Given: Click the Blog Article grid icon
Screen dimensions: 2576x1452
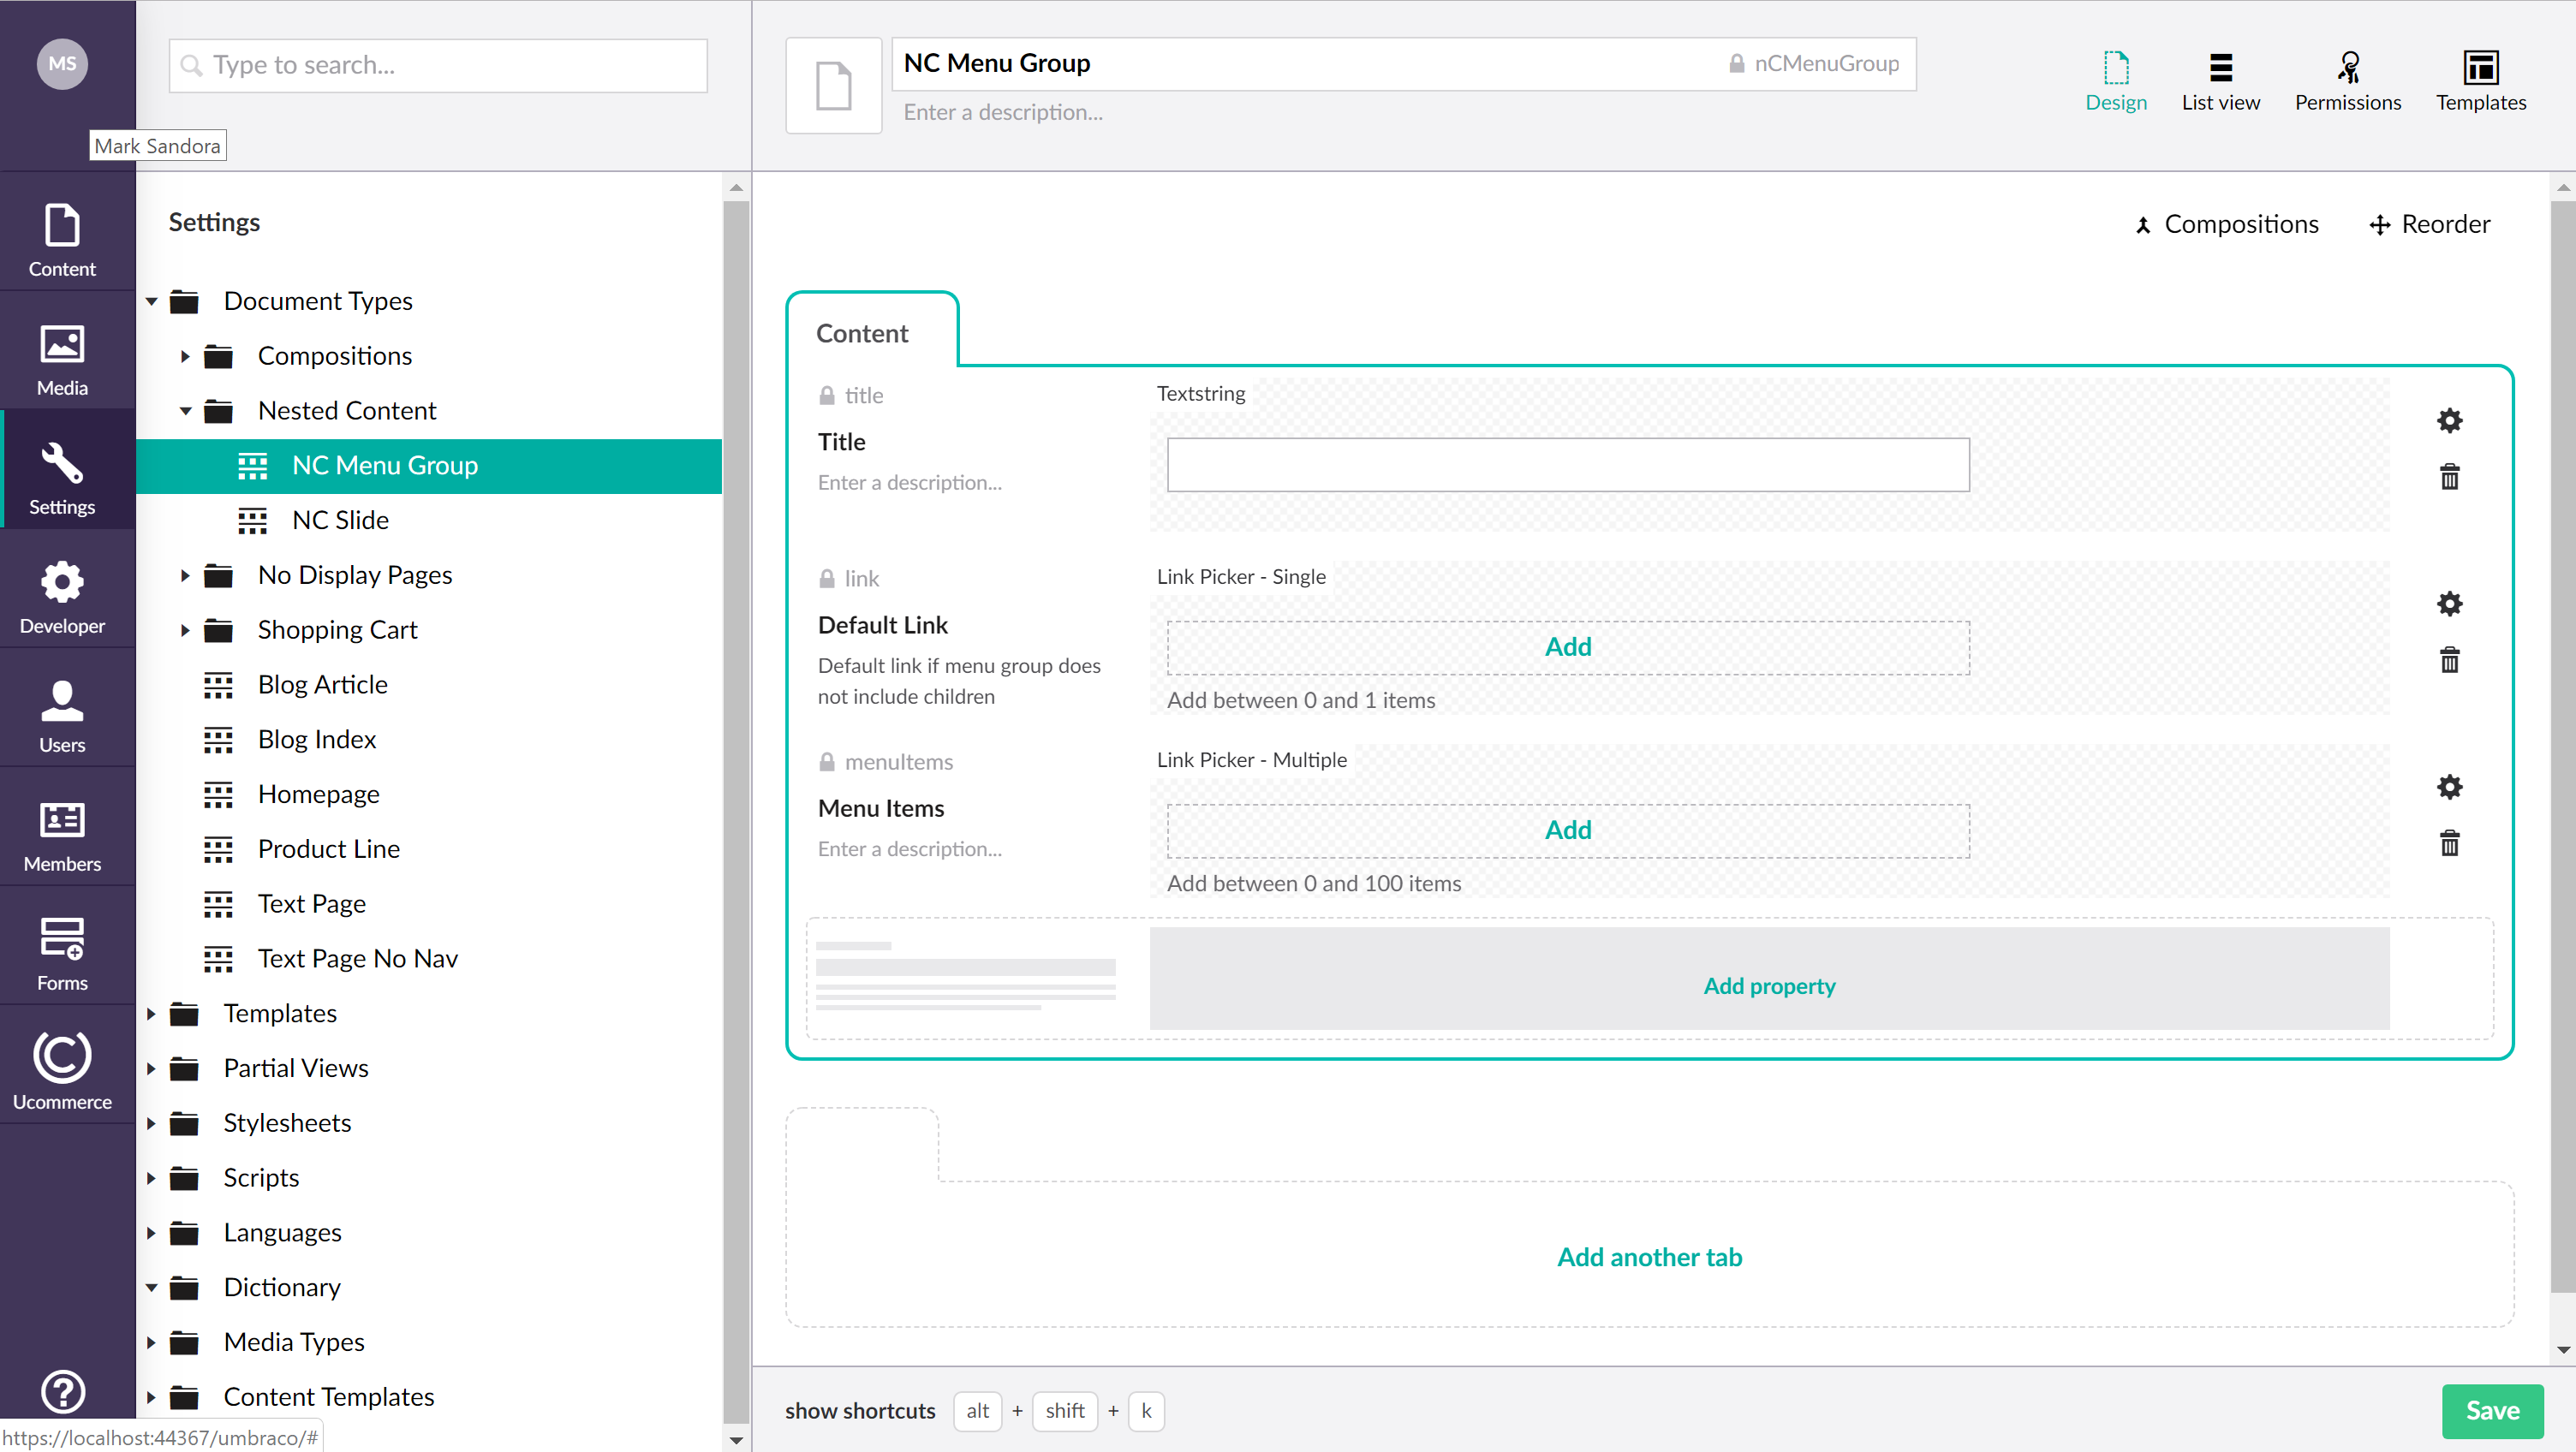Looking at the screenshot, I should click(218, 685).
